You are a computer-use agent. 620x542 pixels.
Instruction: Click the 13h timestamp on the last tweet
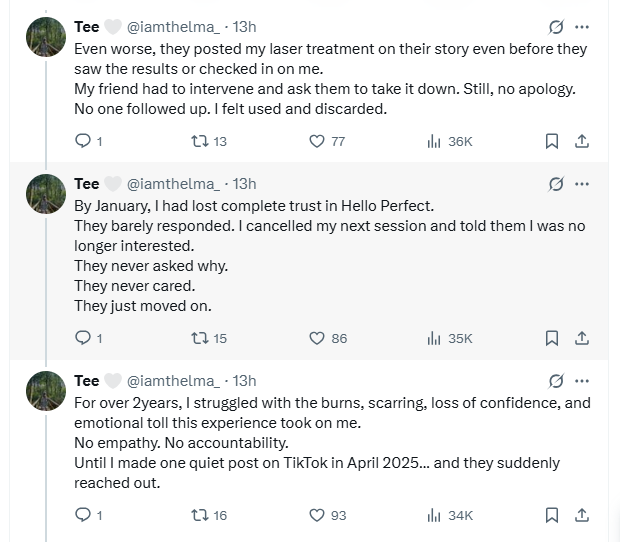(x=244, y=381)
